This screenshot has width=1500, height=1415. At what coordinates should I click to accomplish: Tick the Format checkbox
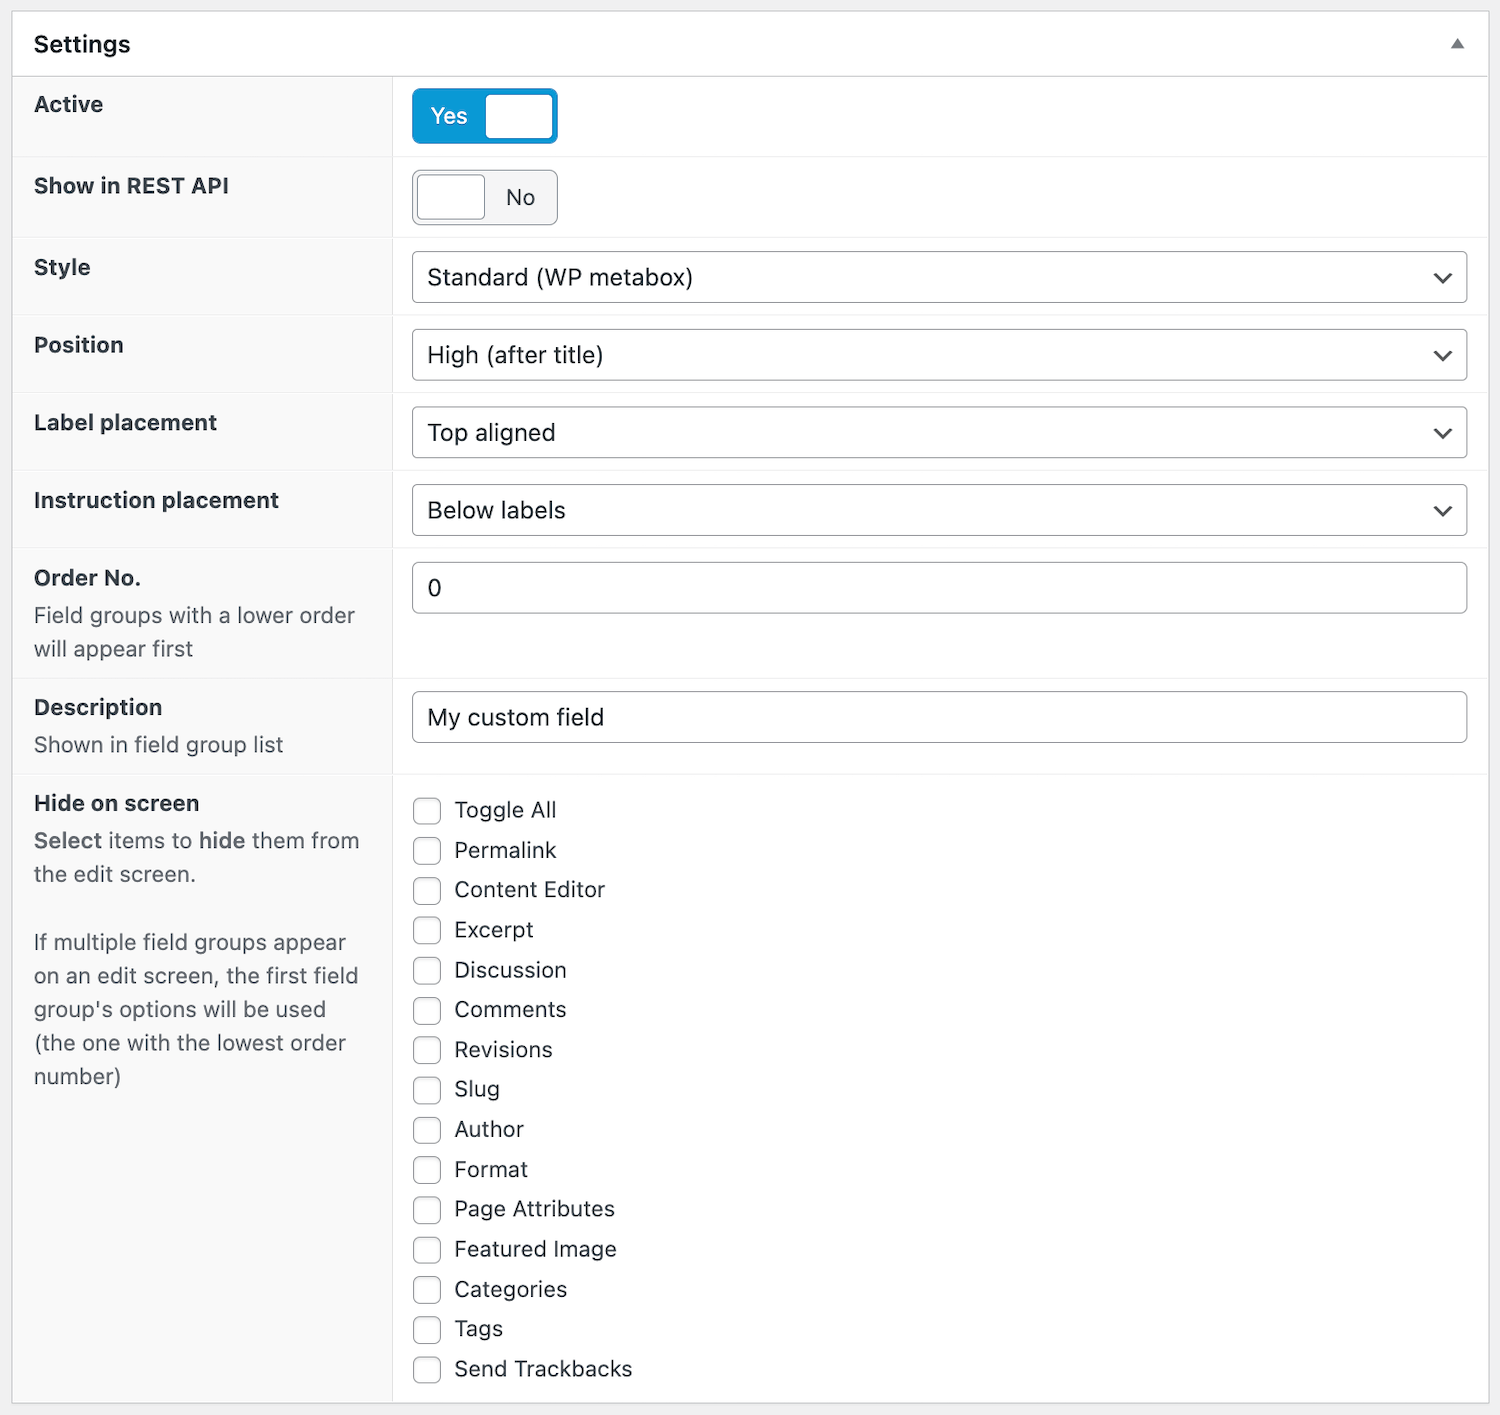pyautogui.click(x=427, y=1170)
